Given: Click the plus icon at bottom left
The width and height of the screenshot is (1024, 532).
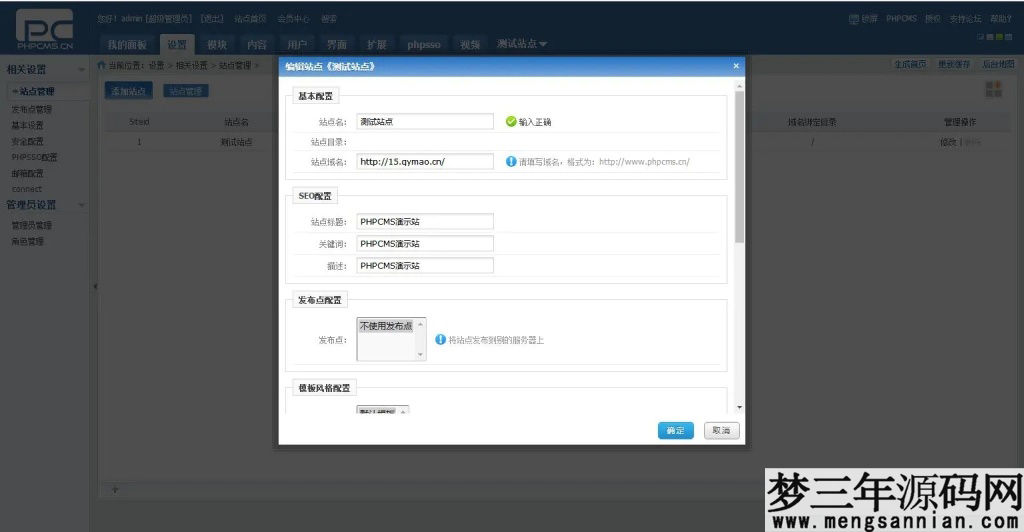Looking at the screenshot, I should 114,489.
